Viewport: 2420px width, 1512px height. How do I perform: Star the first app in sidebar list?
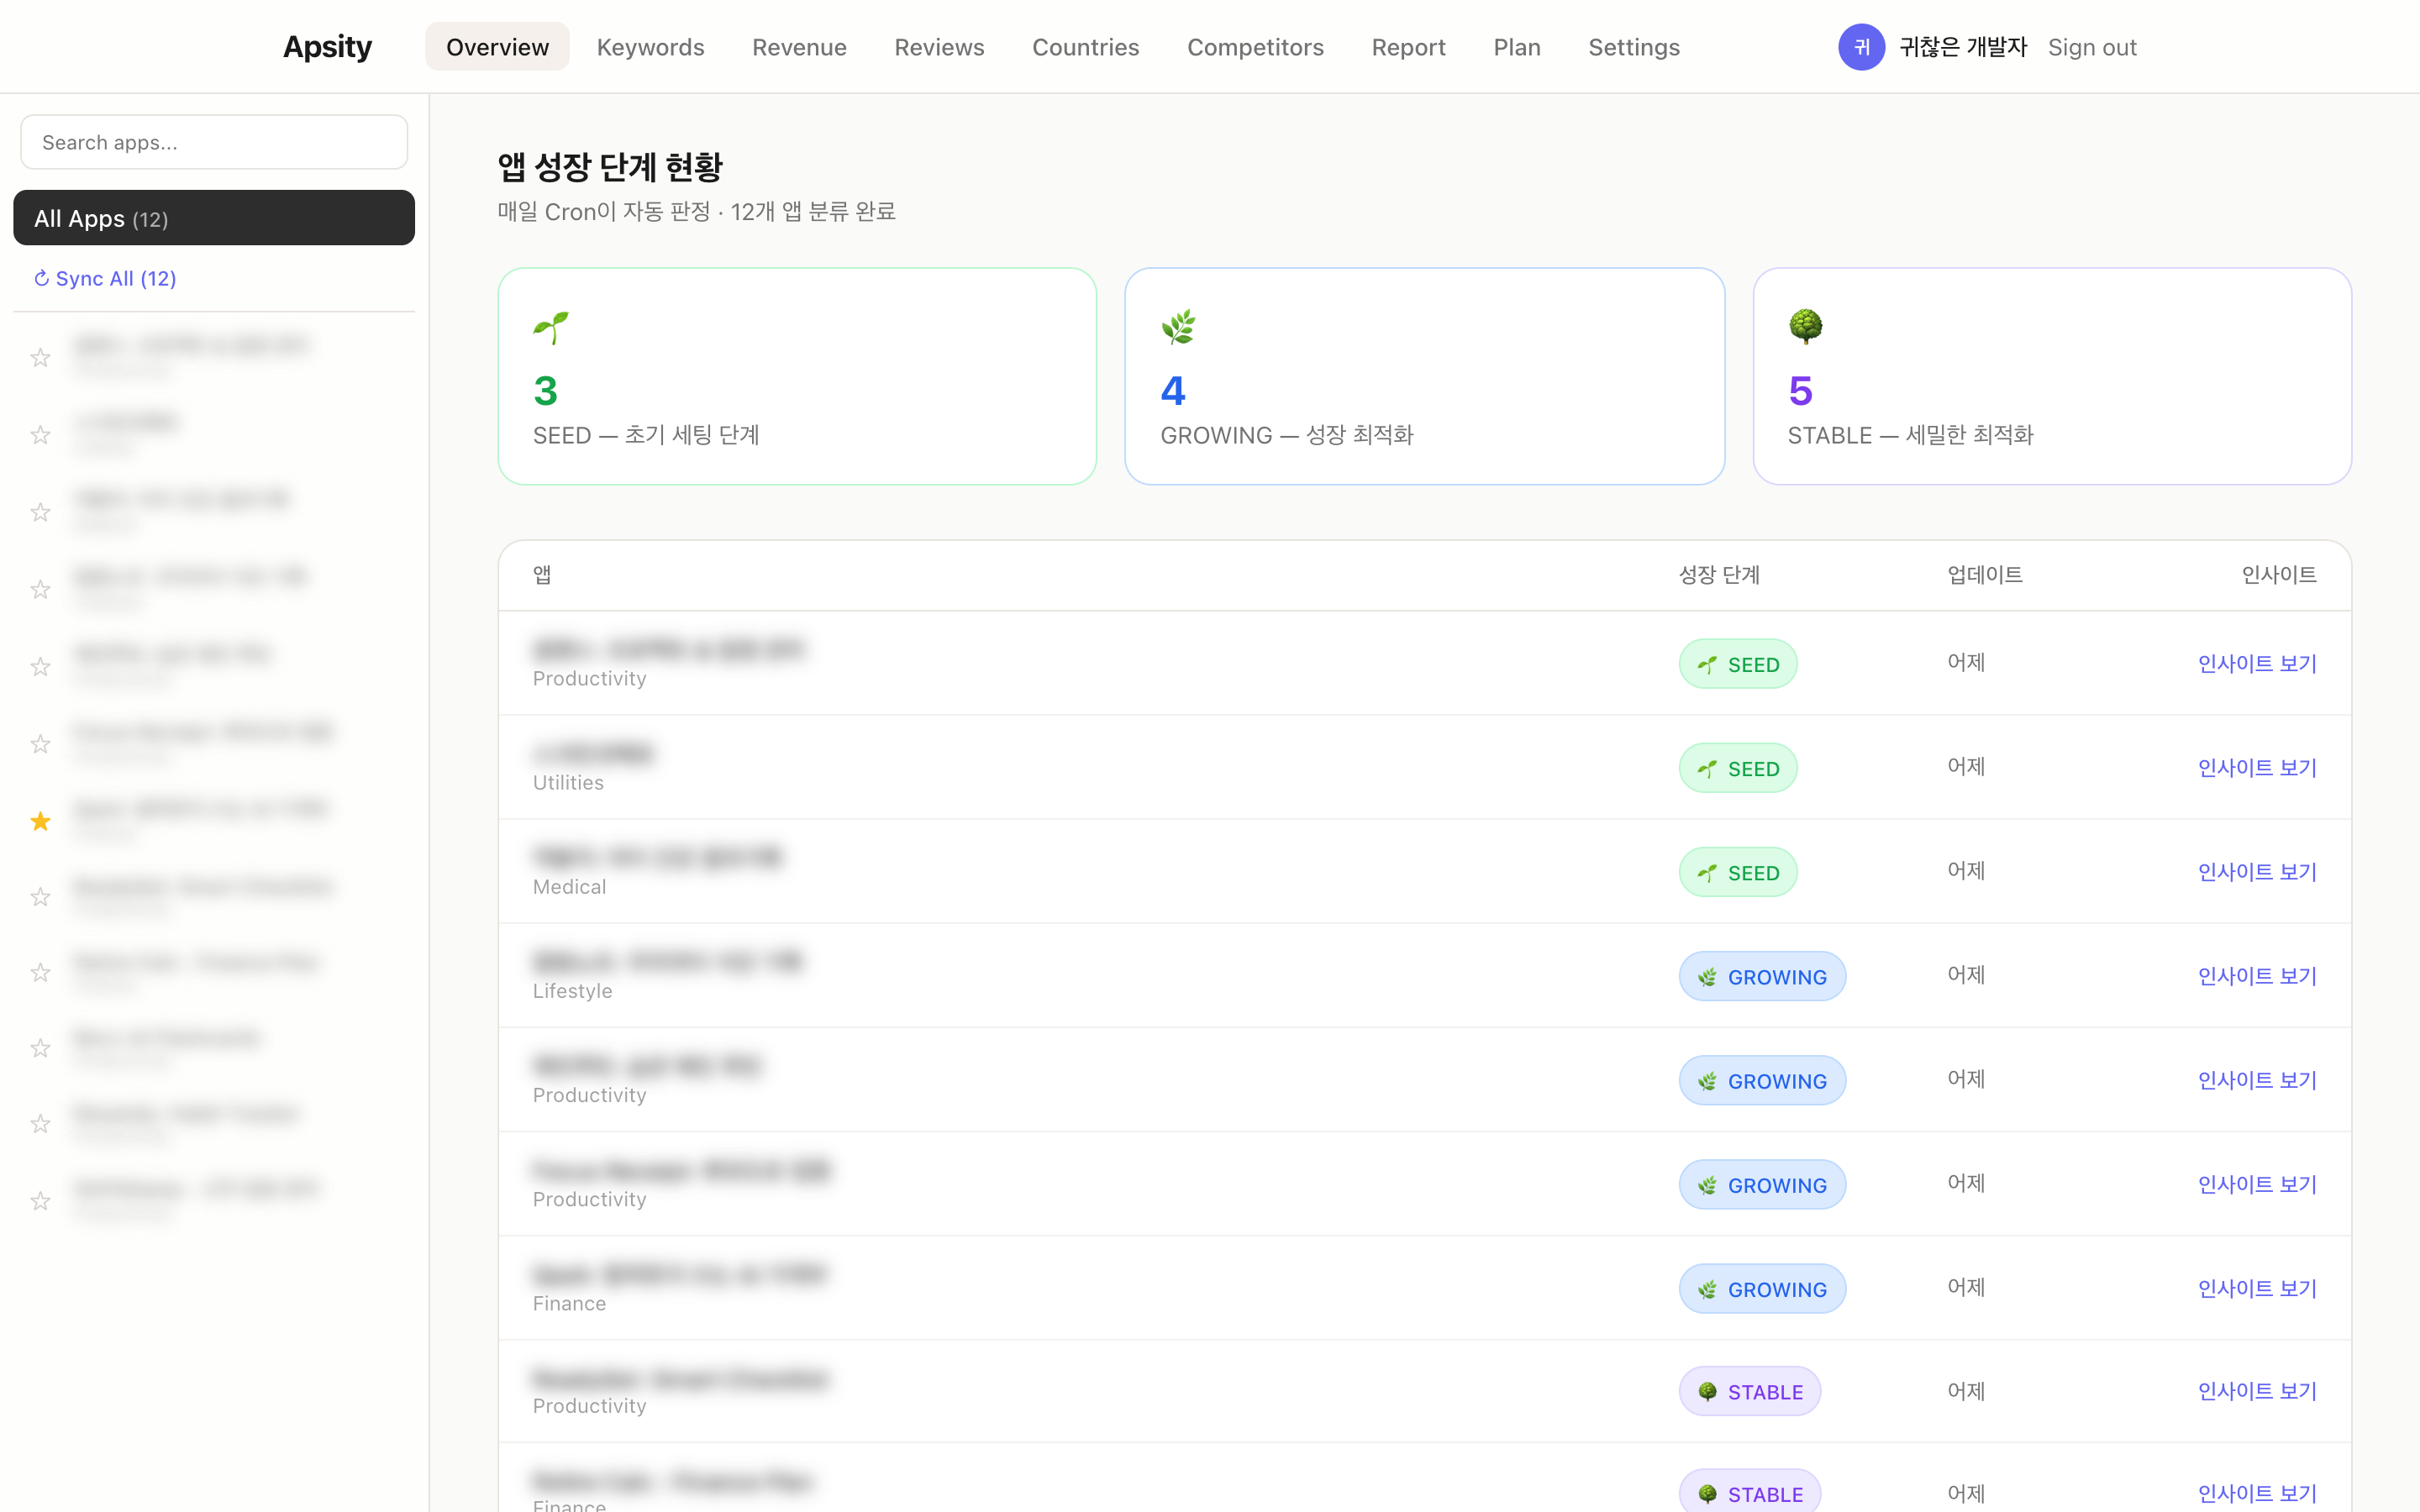40,357
